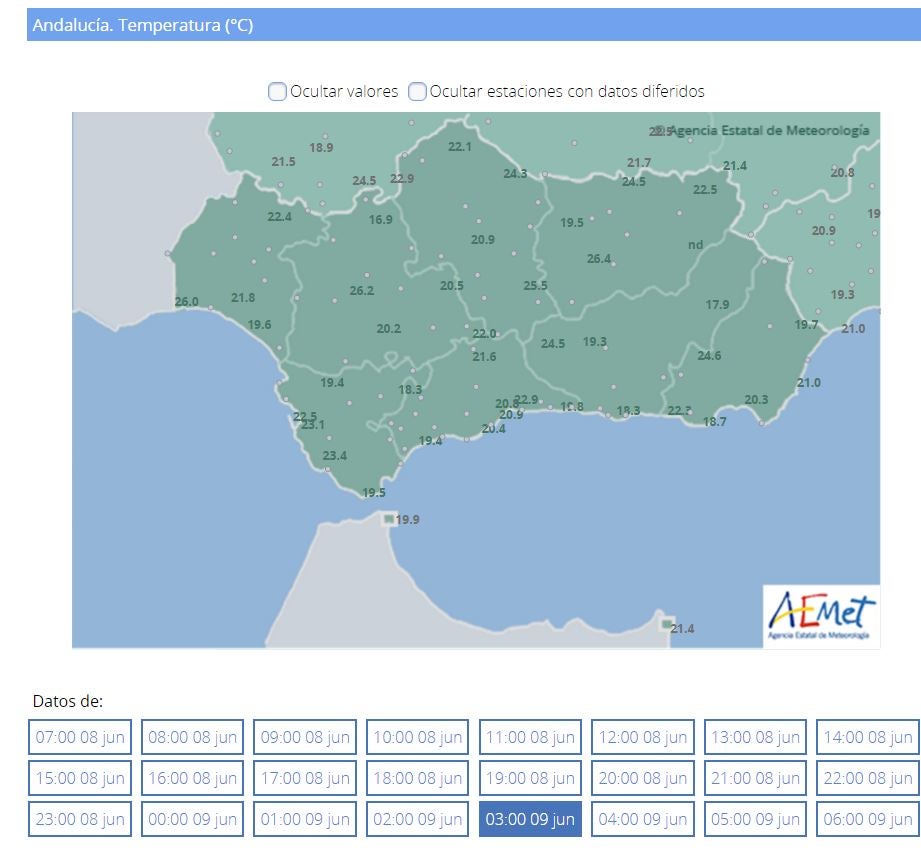Image resolution: width=921 pixels, height=848 pixels.
Task: View temperatures at 19:00 08 jun
Action: [530, 778]
